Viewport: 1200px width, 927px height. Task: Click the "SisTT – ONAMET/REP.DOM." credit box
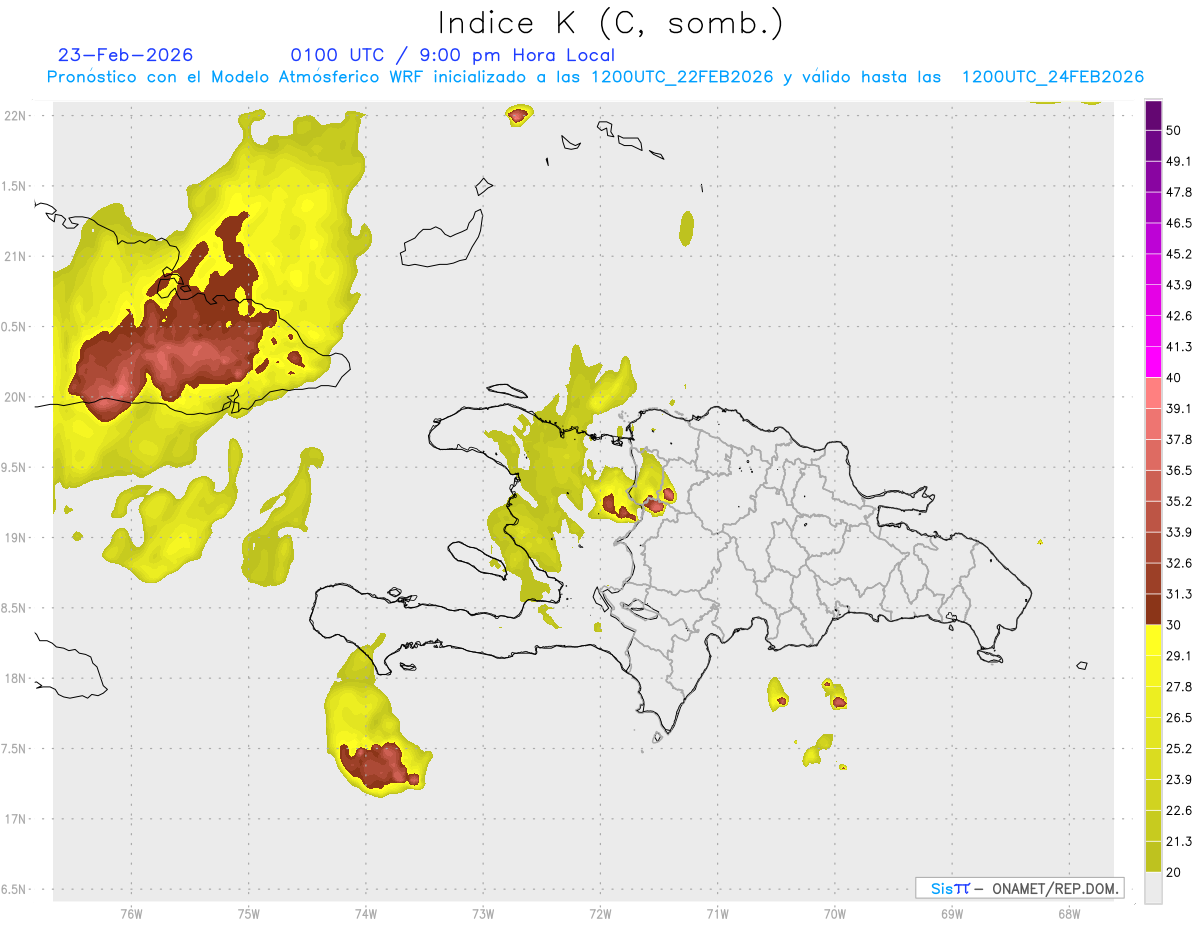tap(1019, 888)
